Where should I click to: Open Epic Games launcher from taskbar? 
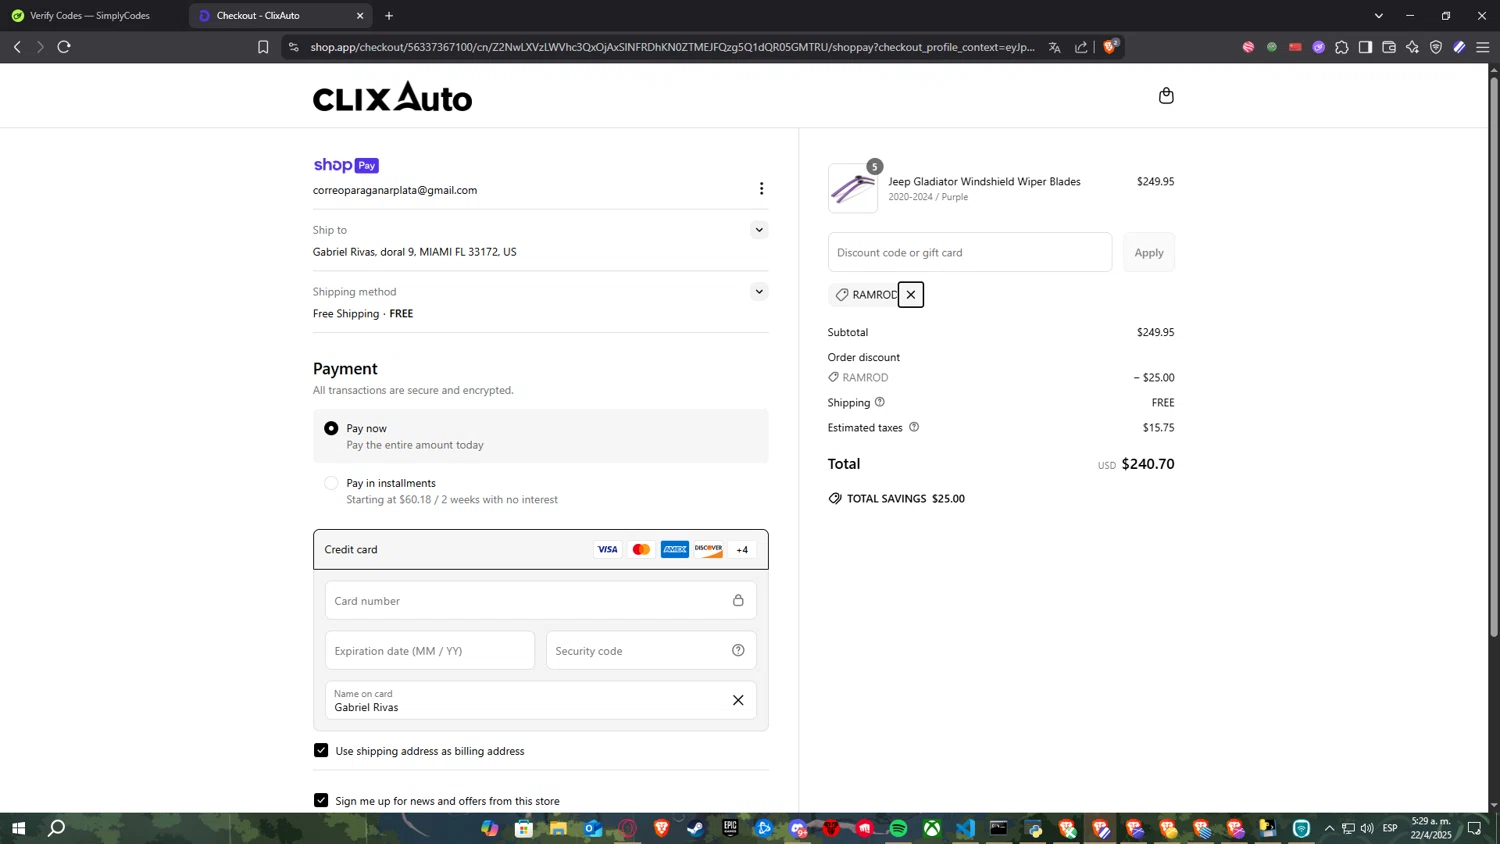[730, 828]
